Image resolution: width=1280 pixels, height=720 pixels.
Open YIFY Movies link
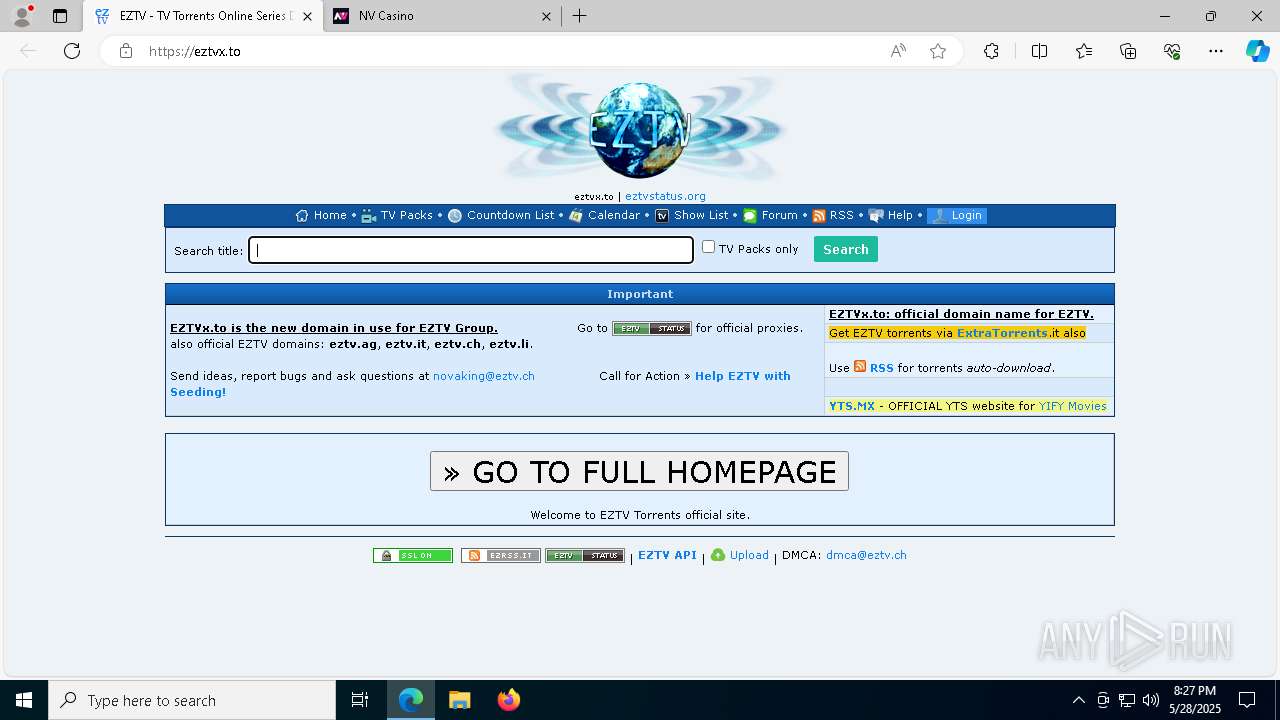[1073, 406]
